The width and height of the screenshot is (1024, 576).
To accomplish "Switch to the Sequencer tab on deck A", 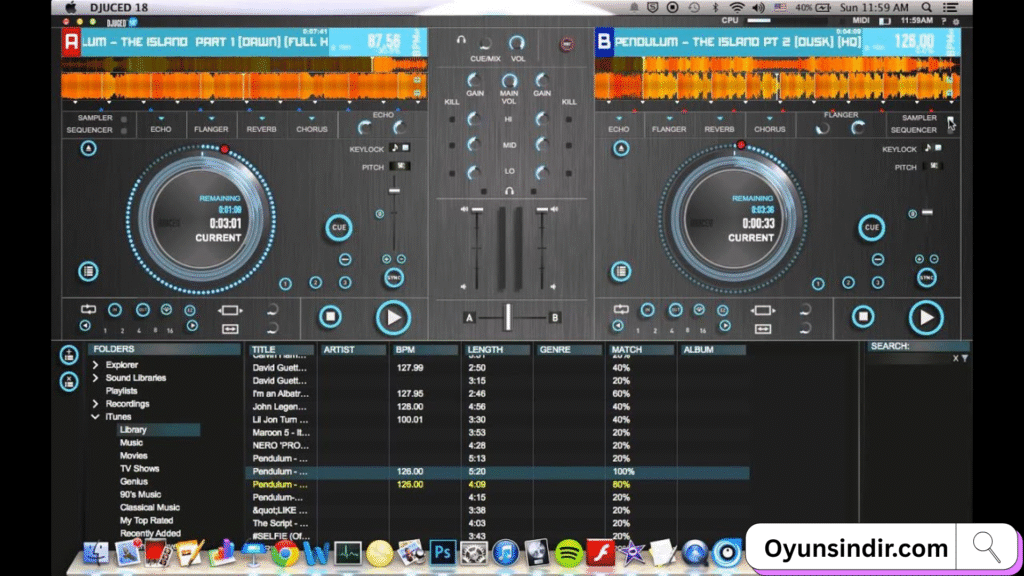I will pos(89,130).
